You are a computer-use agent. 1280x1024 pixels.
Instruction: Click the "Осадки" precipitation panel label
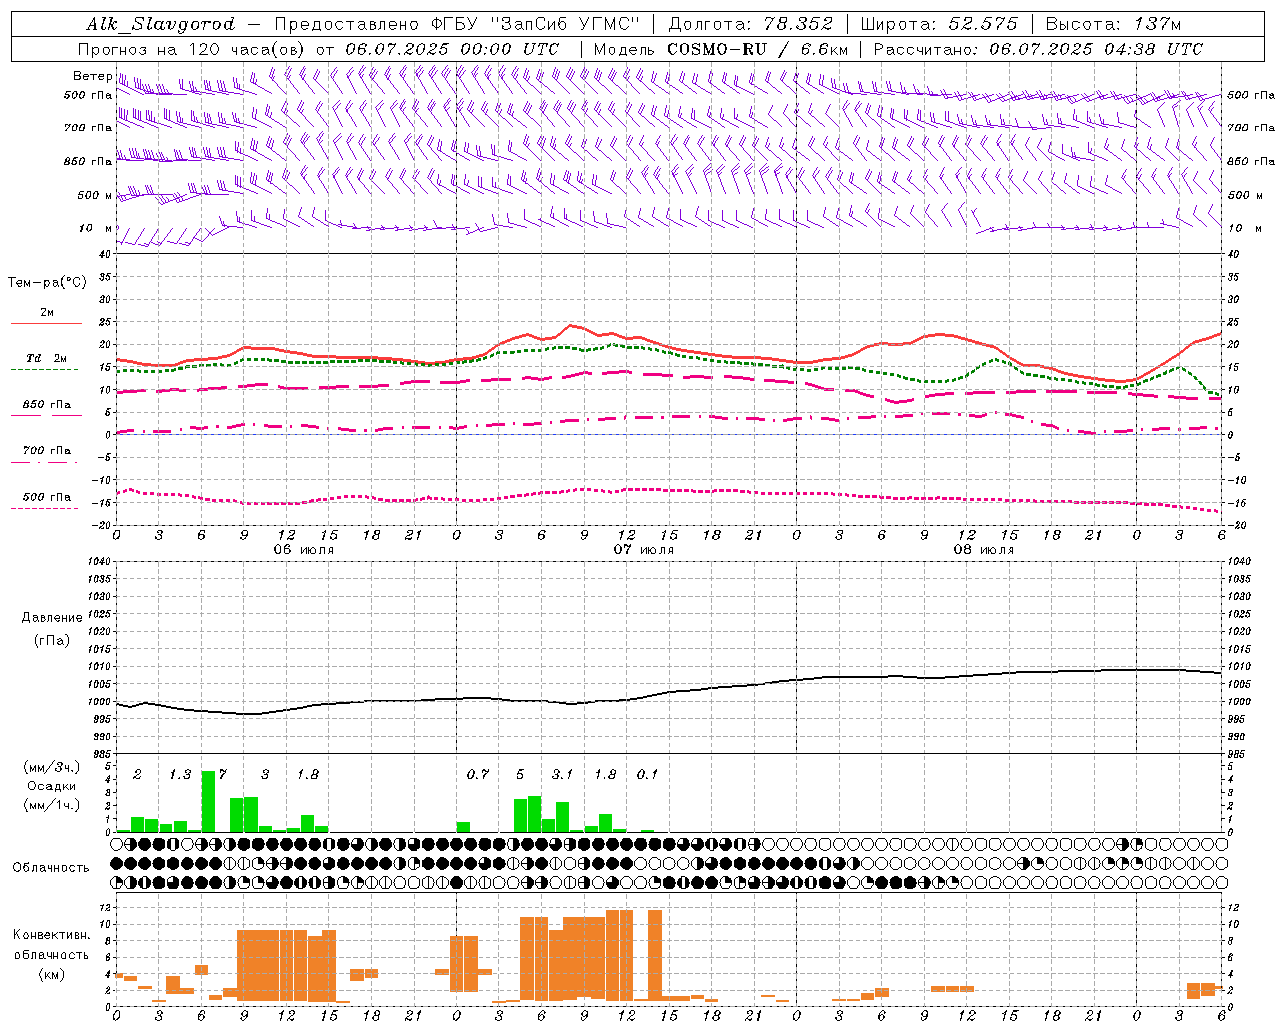[x=51, y=786]
